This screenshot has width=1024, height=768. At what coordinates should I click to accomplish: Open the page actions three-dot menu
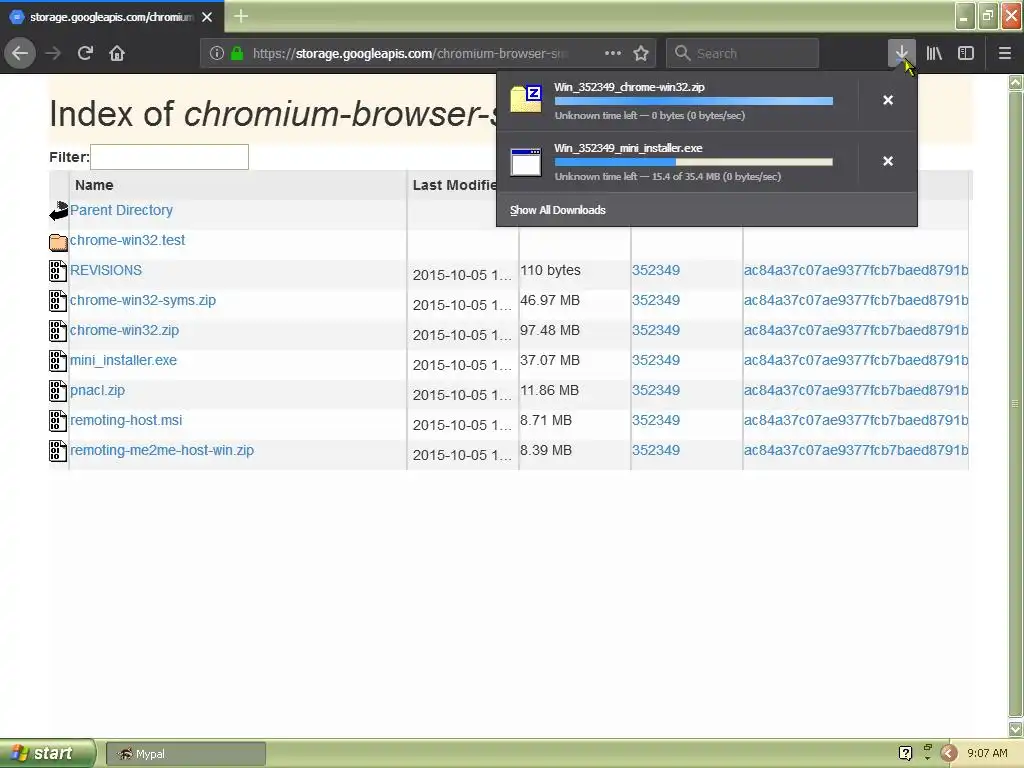pyautogui.click(x=613, y=53)
